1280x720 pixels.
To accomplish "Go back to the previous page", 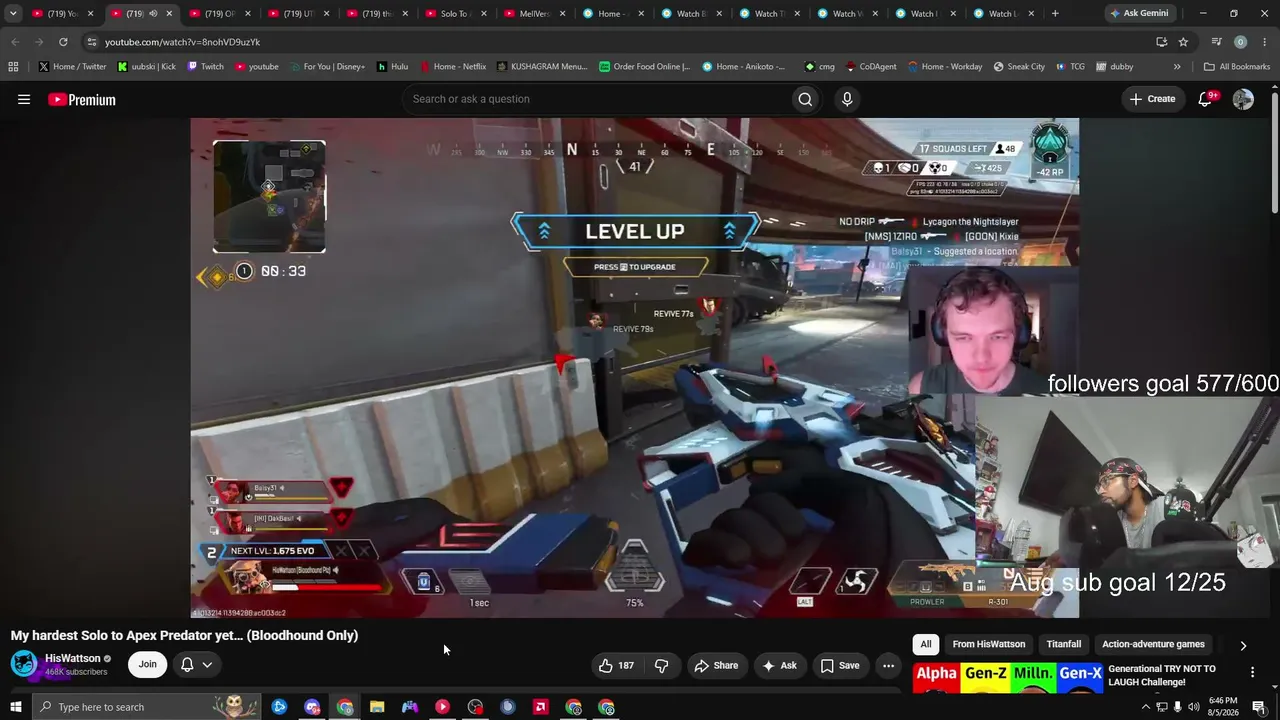I will [x=15, y=42].
